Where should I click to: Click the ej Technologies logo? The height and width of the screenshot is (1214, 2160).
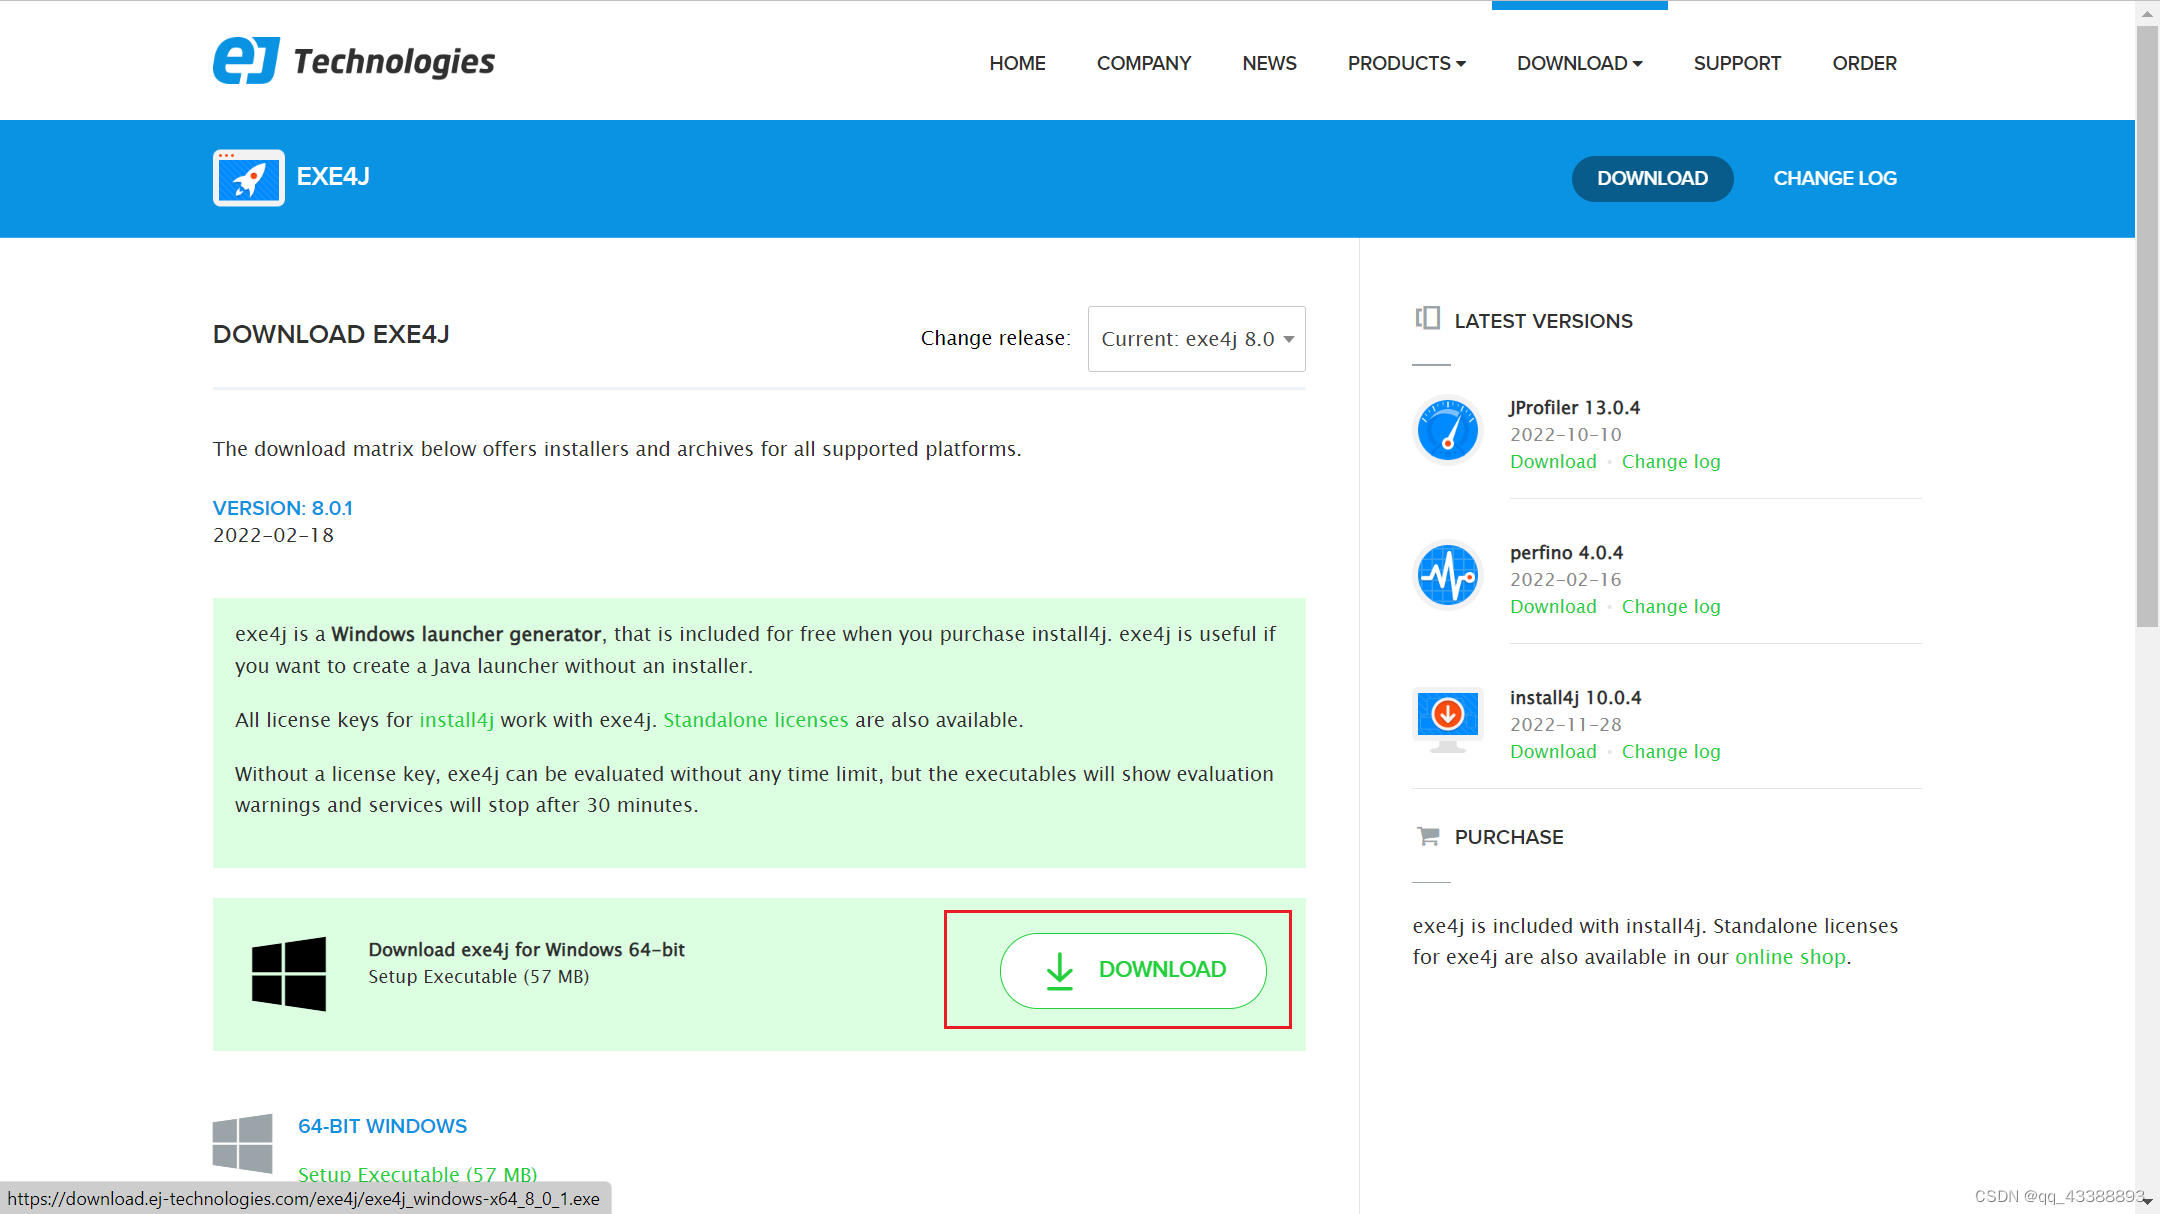(353, 61)
